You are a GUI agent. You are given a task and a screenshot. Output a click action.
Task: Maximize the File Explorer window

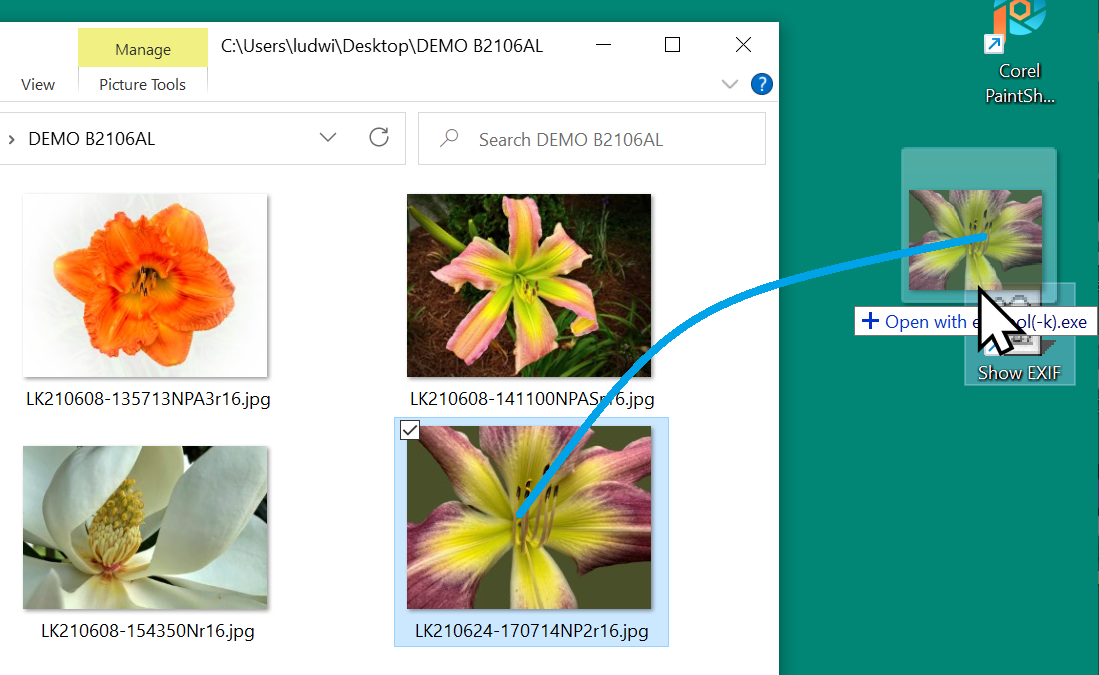pyautogui.click(x=672, y=45)
